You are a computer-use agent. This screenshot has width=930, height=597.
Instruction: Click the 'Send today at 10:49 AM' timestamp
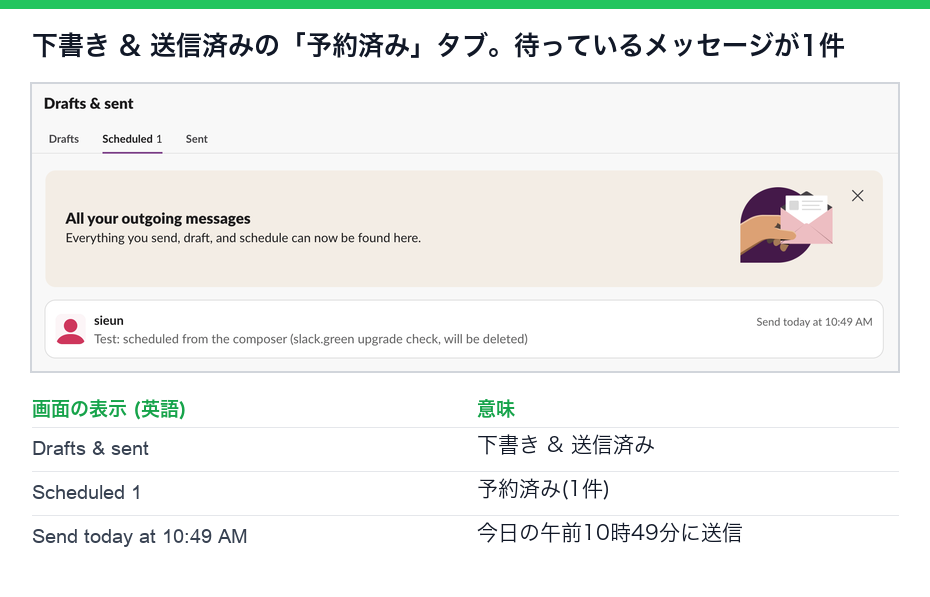click(x=814, y=322)
